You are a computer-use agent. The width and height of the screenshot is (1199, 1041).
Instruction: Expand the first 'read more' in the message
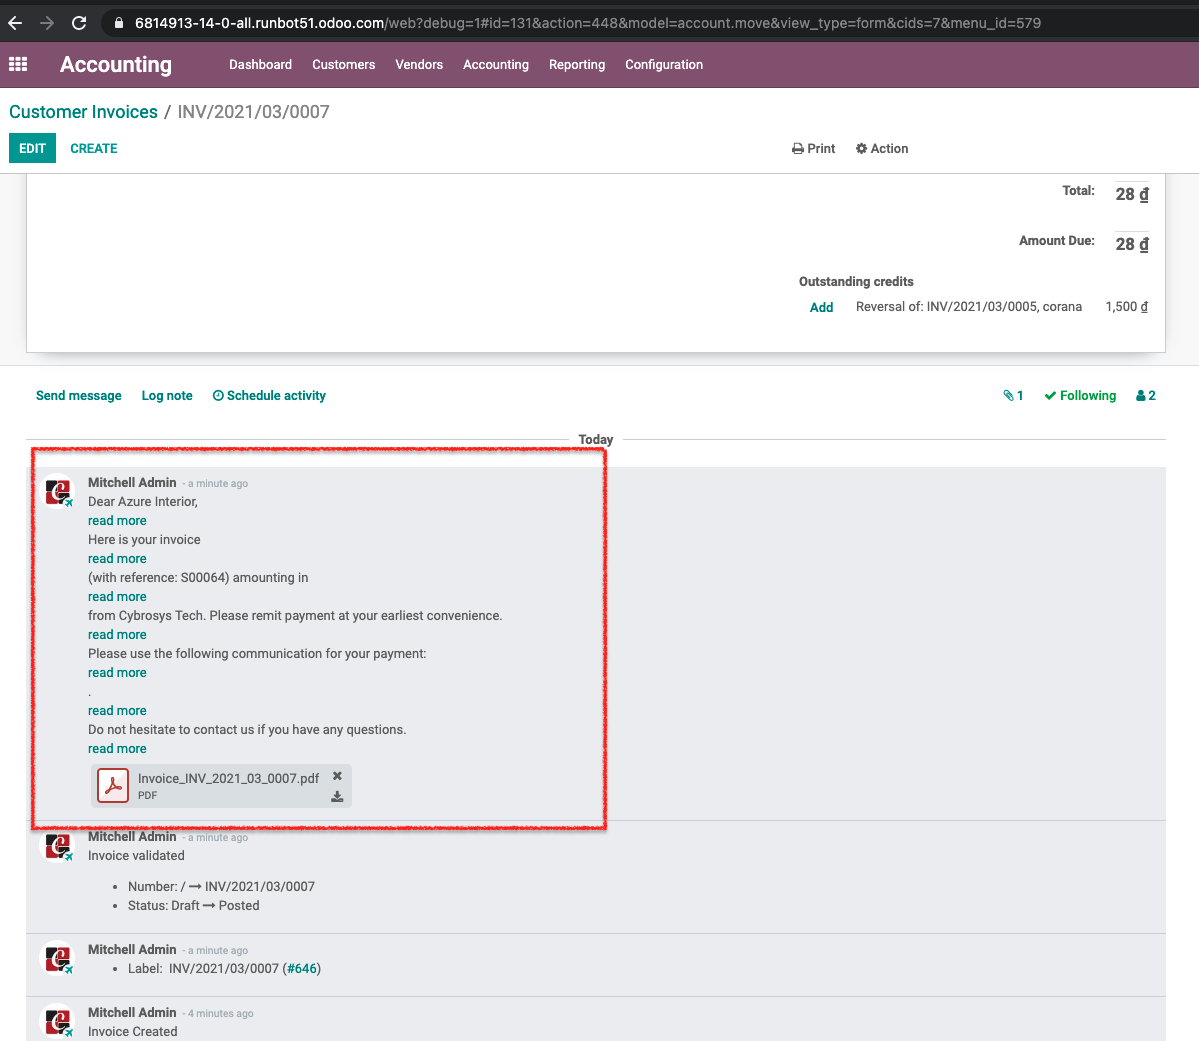pyautogui.click(x=116, y=520)
